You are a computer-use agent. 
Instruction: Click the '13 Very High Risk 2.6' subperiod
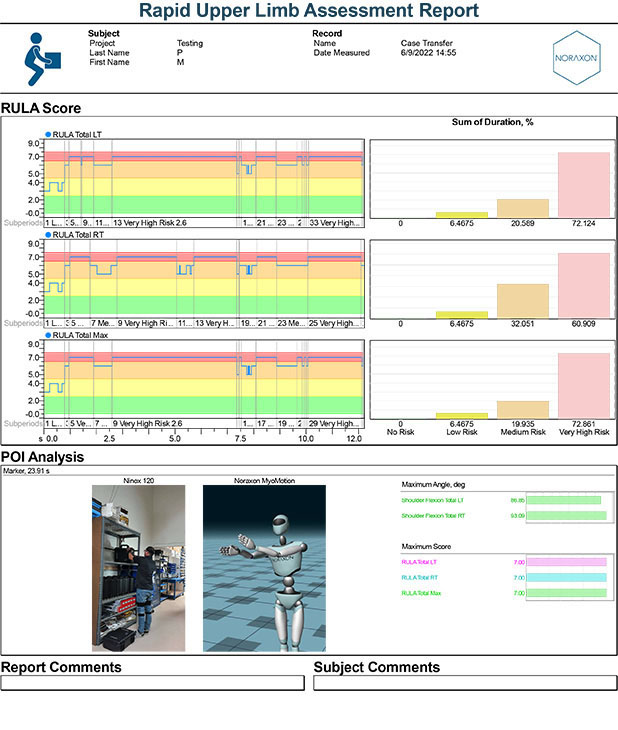(x=150, y=223)
